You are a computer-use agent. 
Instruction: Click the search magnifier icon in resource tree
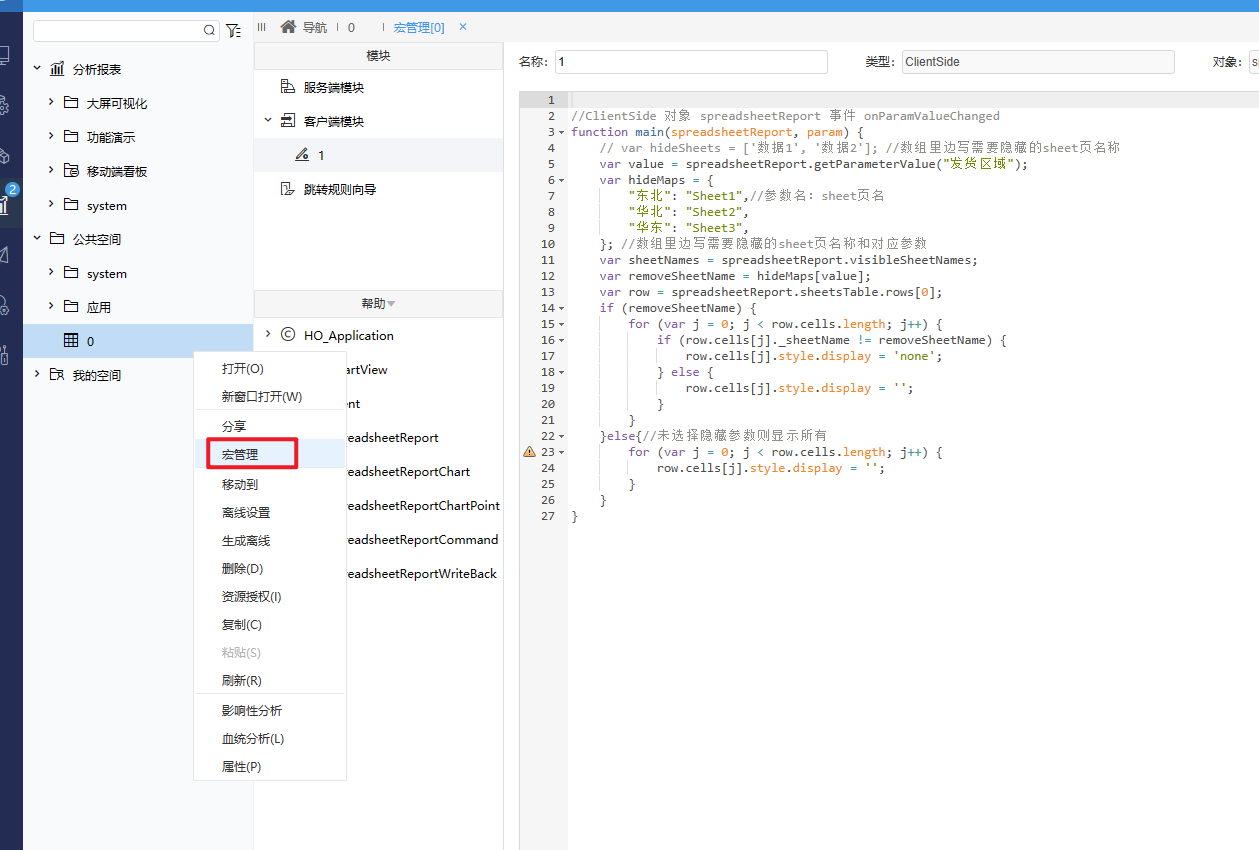[209, 30]
